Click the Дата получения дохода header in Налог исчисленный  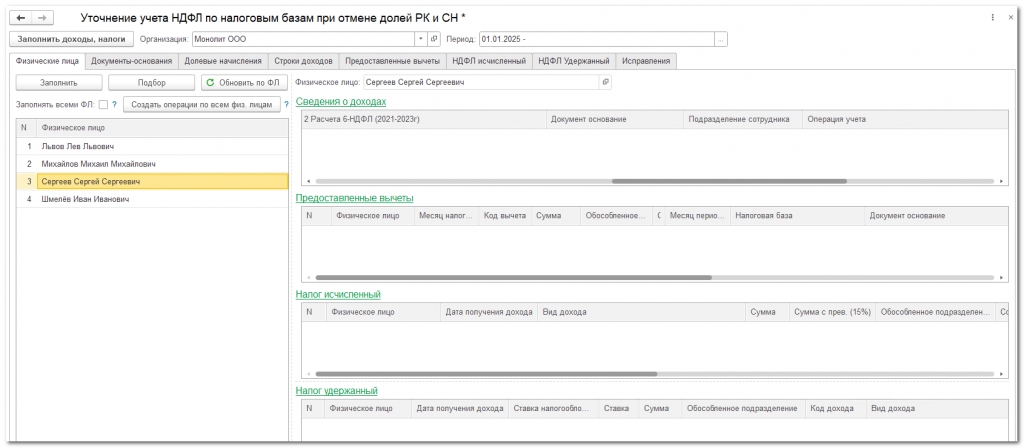tap(489, 312)
